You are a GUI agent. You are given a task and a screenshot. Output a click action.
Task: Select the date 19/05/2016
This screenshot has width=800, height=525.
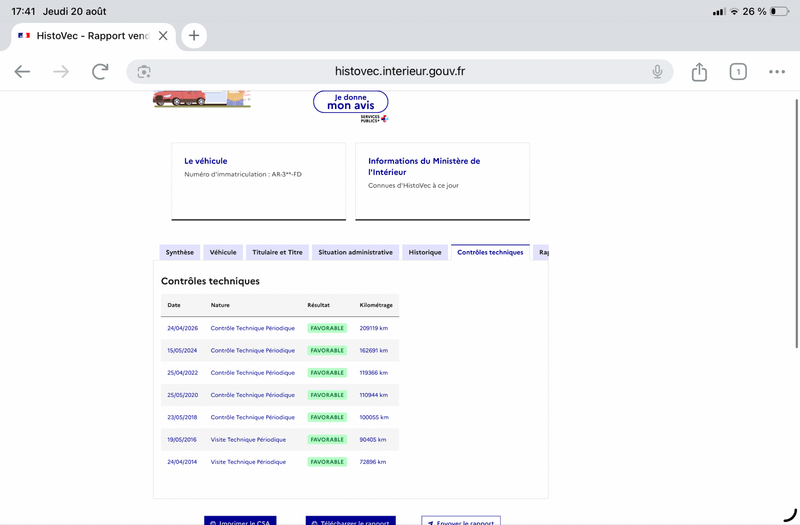182,439
